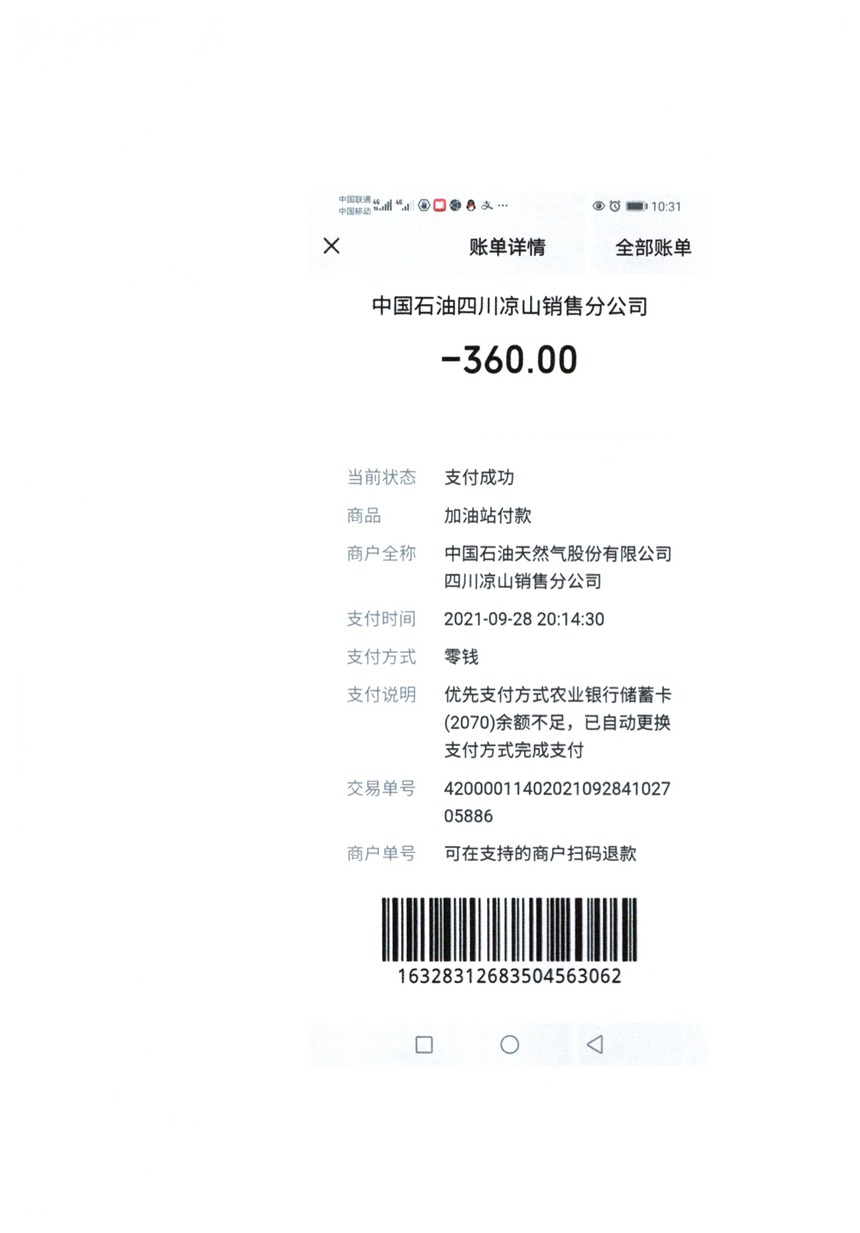860x1233 pixels.
Task: Tap the red square notification icon
Action: point(439,205)
